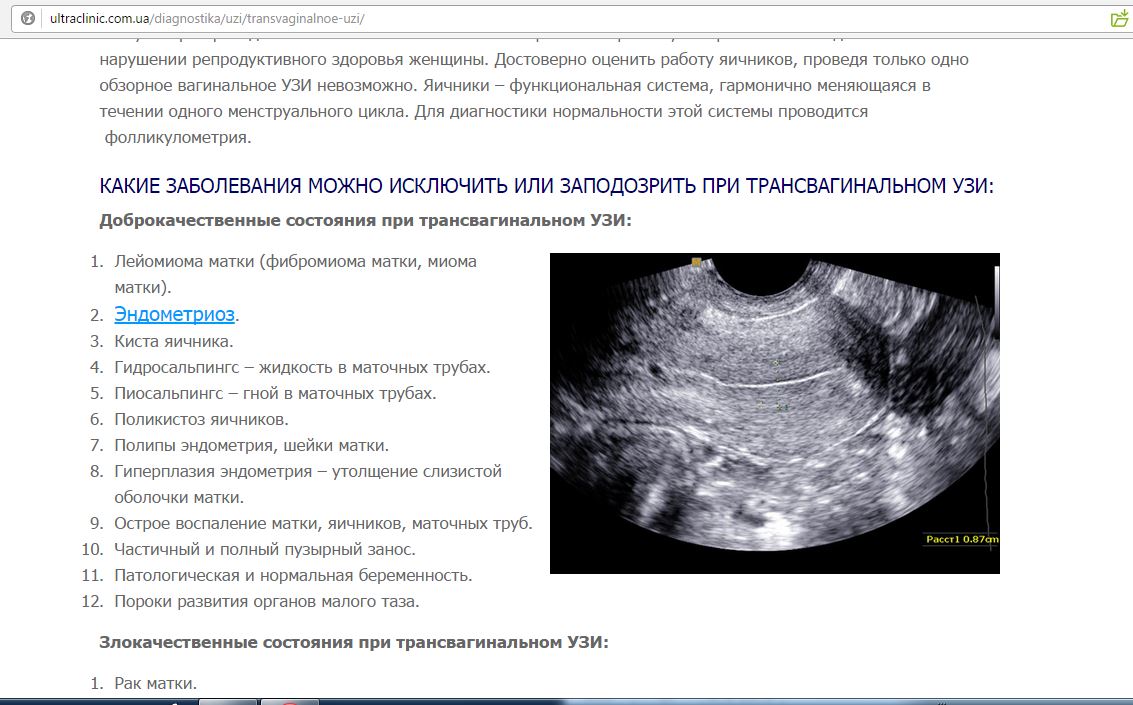Click the caliper markers in the ultrasound center

click(773, 403)
